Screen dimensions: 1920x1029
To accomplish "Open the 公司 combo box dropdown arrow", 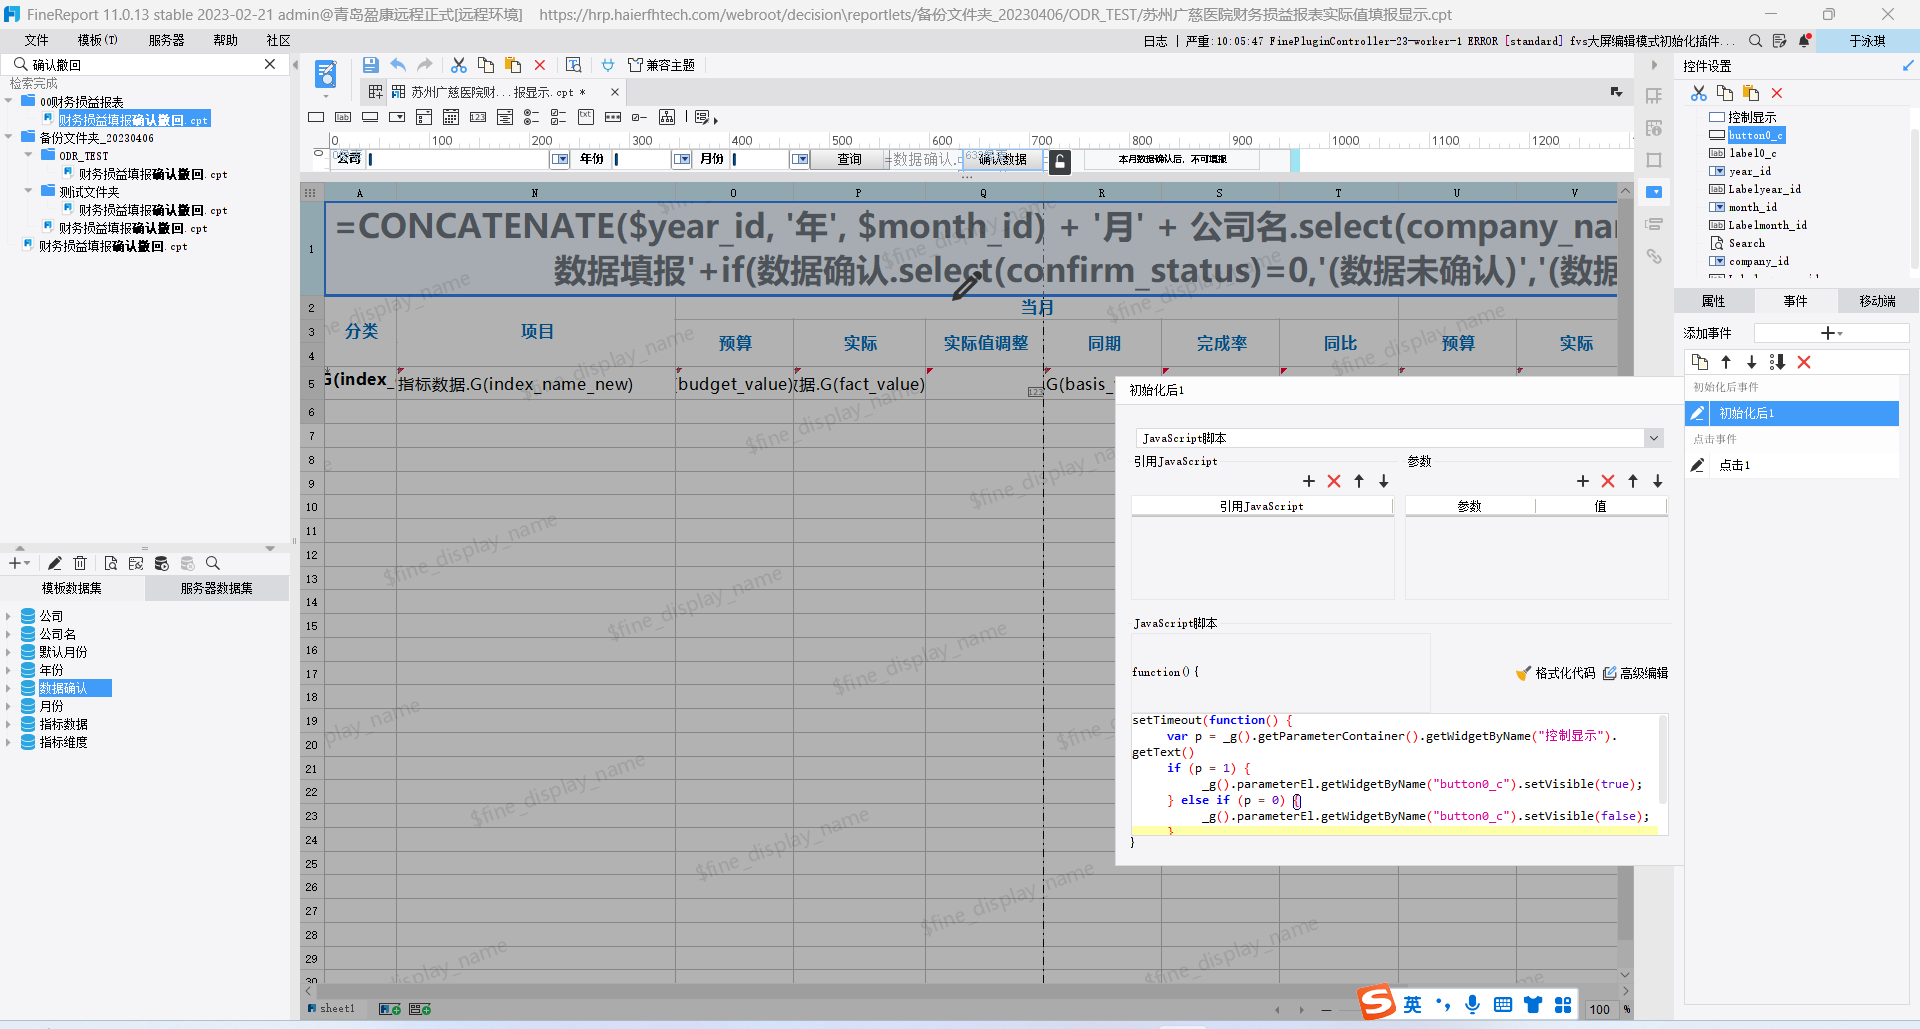I will (x=560, y=159).
